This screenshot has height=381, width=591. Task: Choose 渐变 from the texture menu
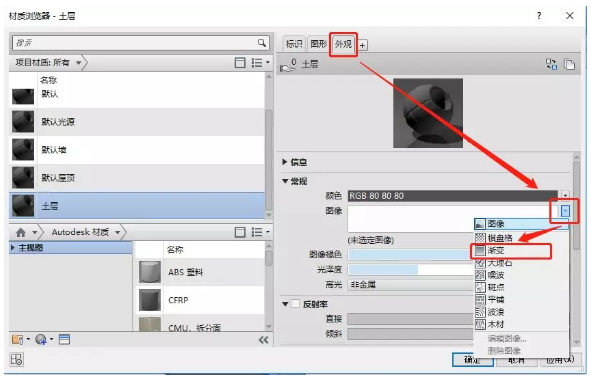[x=521, y=250]
